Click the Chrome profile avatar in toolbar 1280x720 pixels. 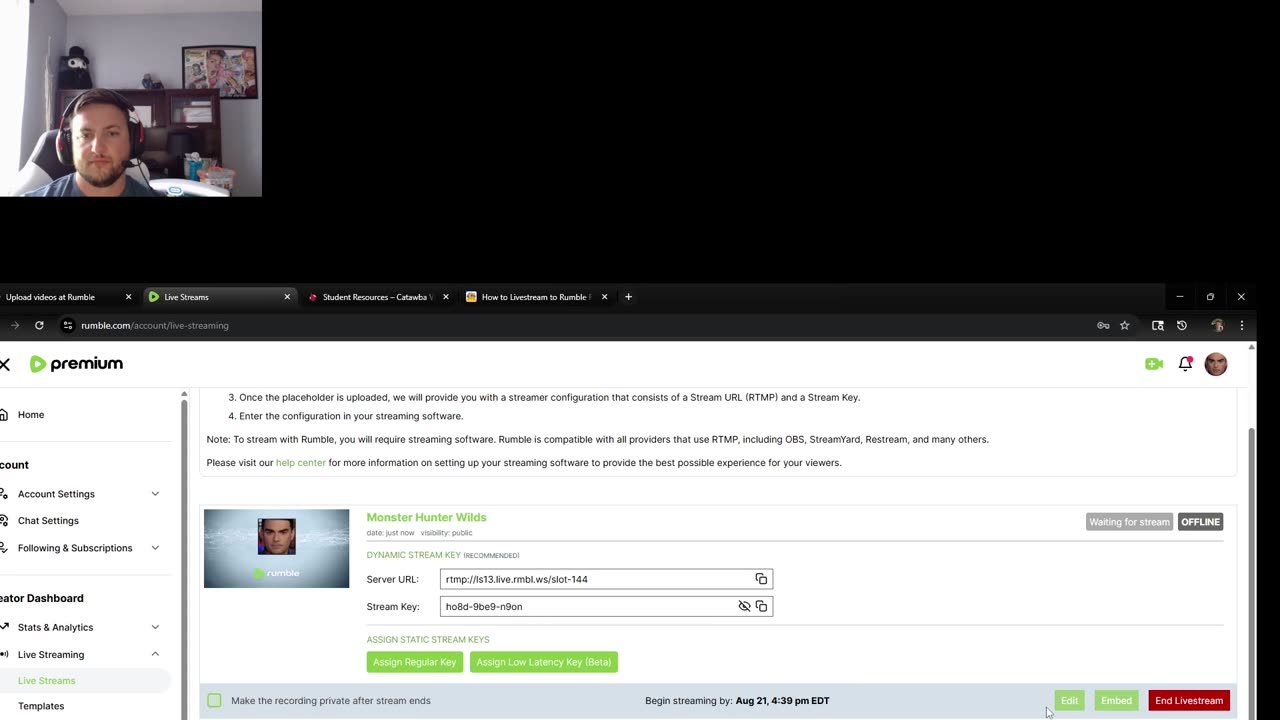pos(1217,325)
